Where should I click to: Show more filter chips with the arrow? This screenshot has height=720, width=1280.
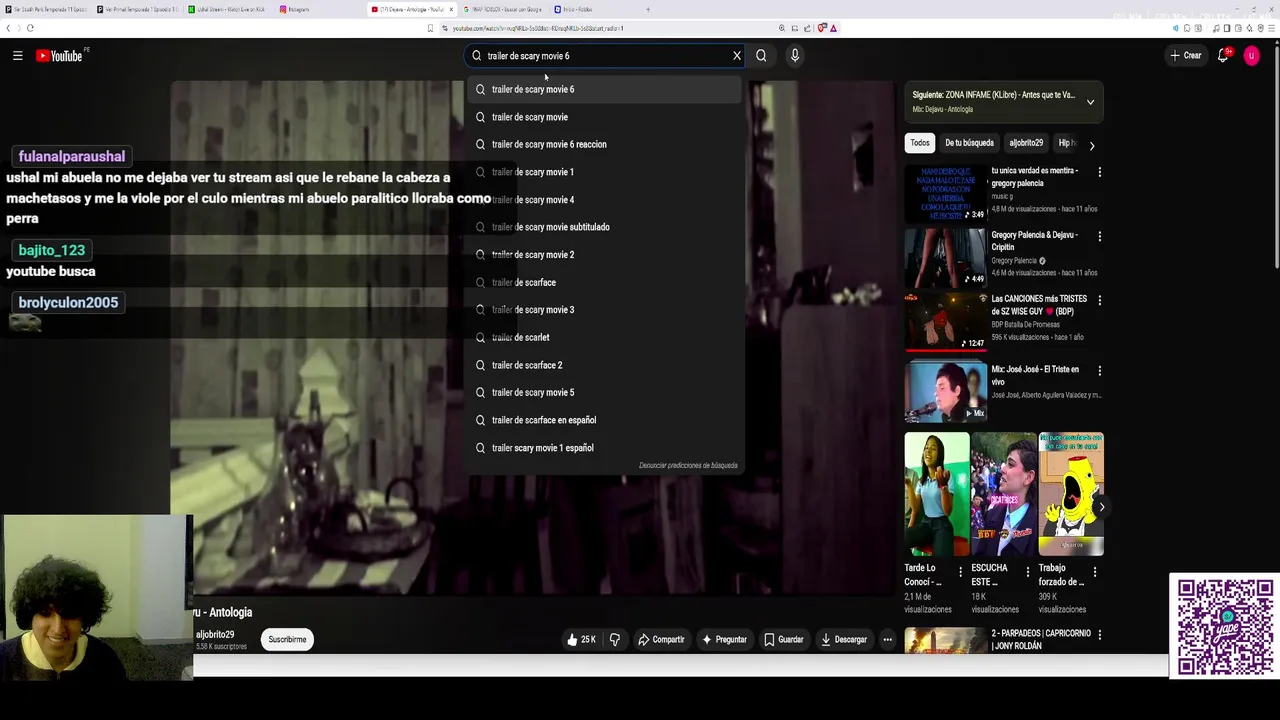coord(1092,145)
